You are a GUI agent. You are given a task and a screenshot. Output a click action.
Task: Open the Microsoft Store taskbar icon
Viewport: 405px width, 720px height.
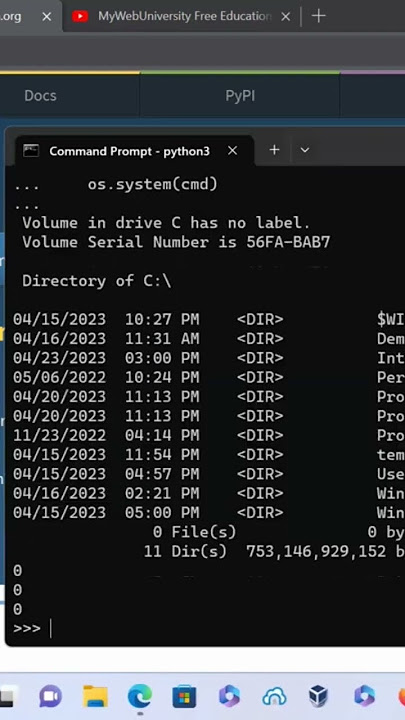click(184, 697)
